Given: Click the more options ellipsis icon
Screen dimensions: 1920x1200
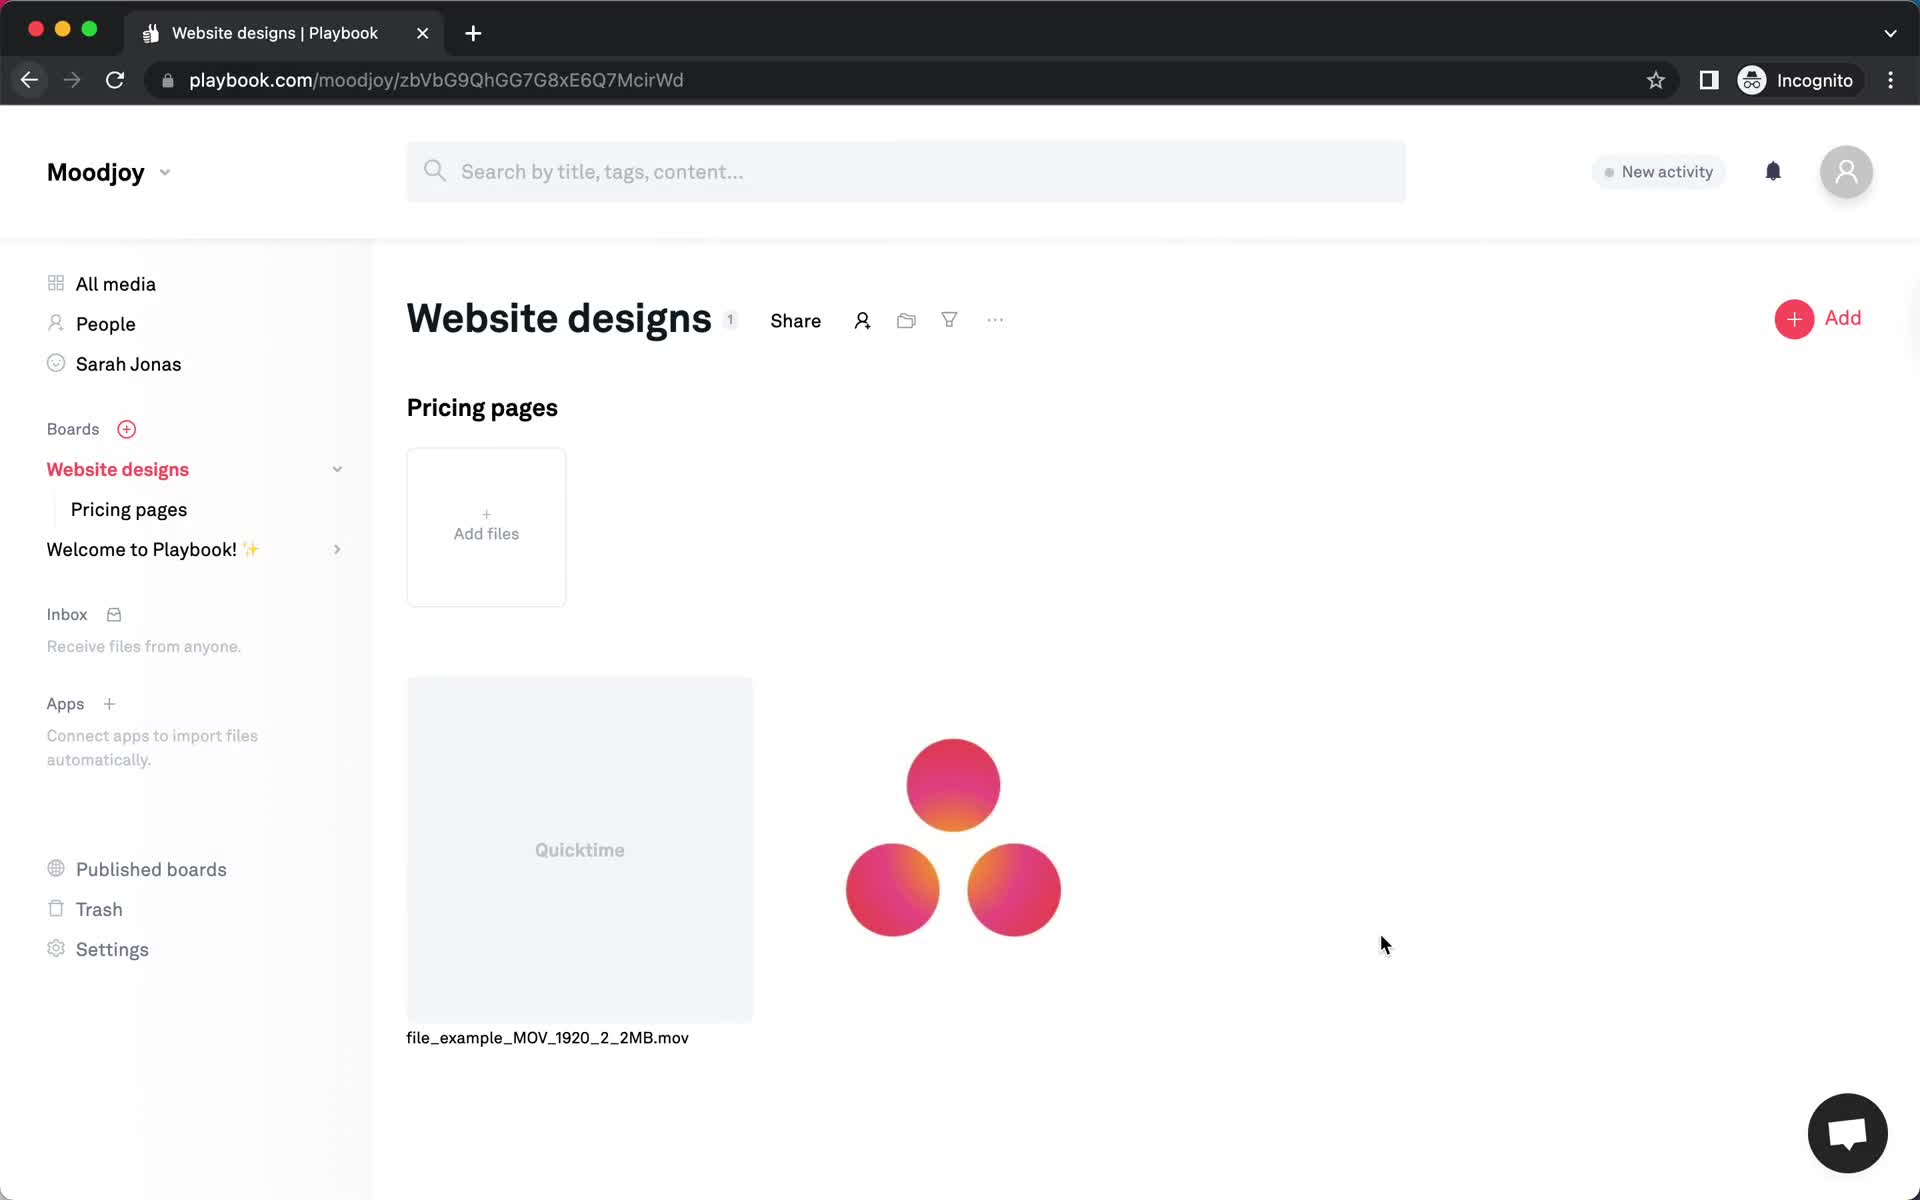Looking at the screenshot, I should pyautogui.click(x=995, y=319).
